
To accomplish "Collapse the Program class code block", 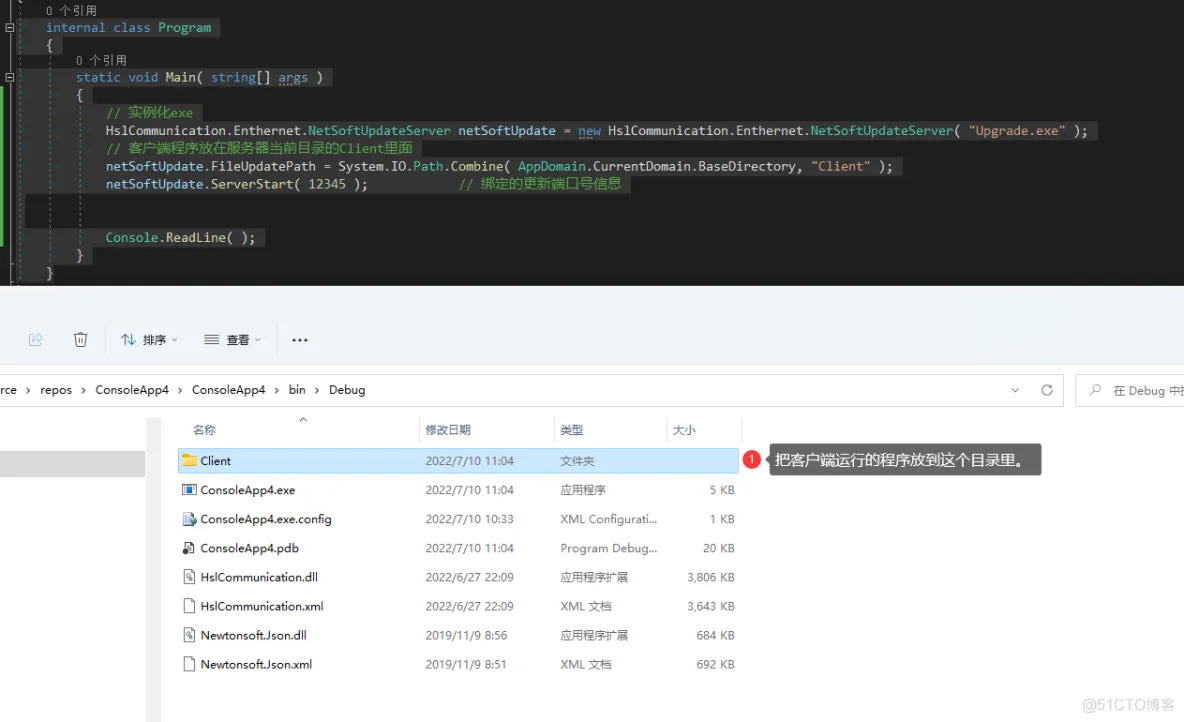I will coord(10,27).
